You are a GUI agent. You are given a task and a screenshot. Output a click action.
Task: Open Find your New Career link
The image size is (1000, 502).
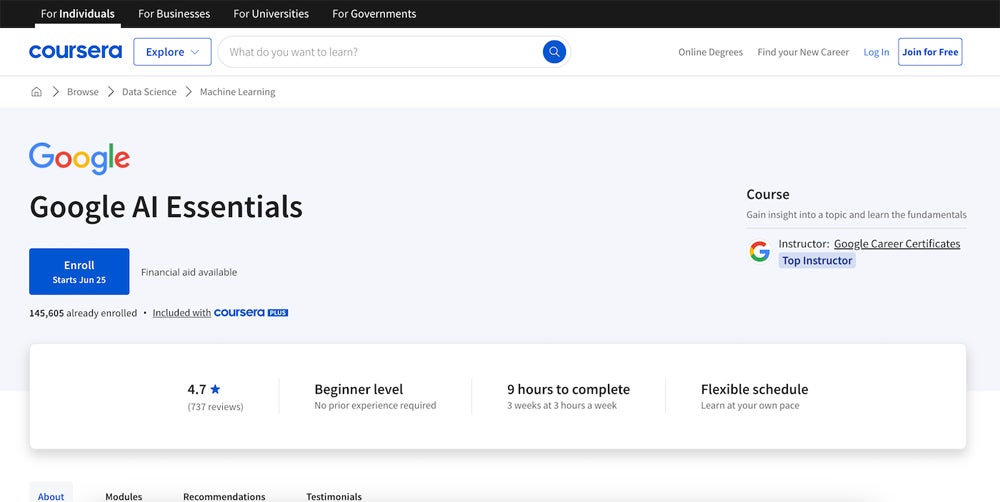pyautogui.click(x=803, y=52)
